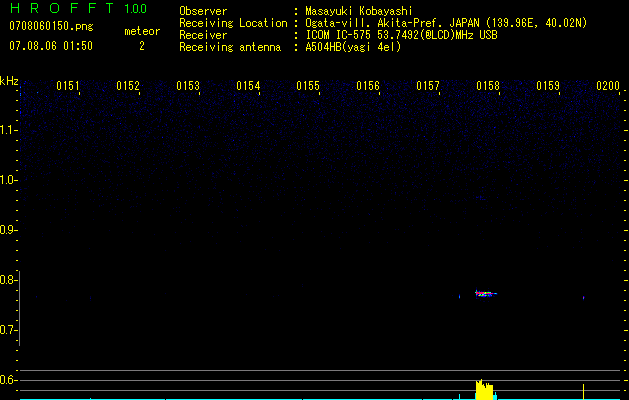Click the 0.6 kHz frequency tick label
This screenshot has height=400, width=629.
point(8,380)
